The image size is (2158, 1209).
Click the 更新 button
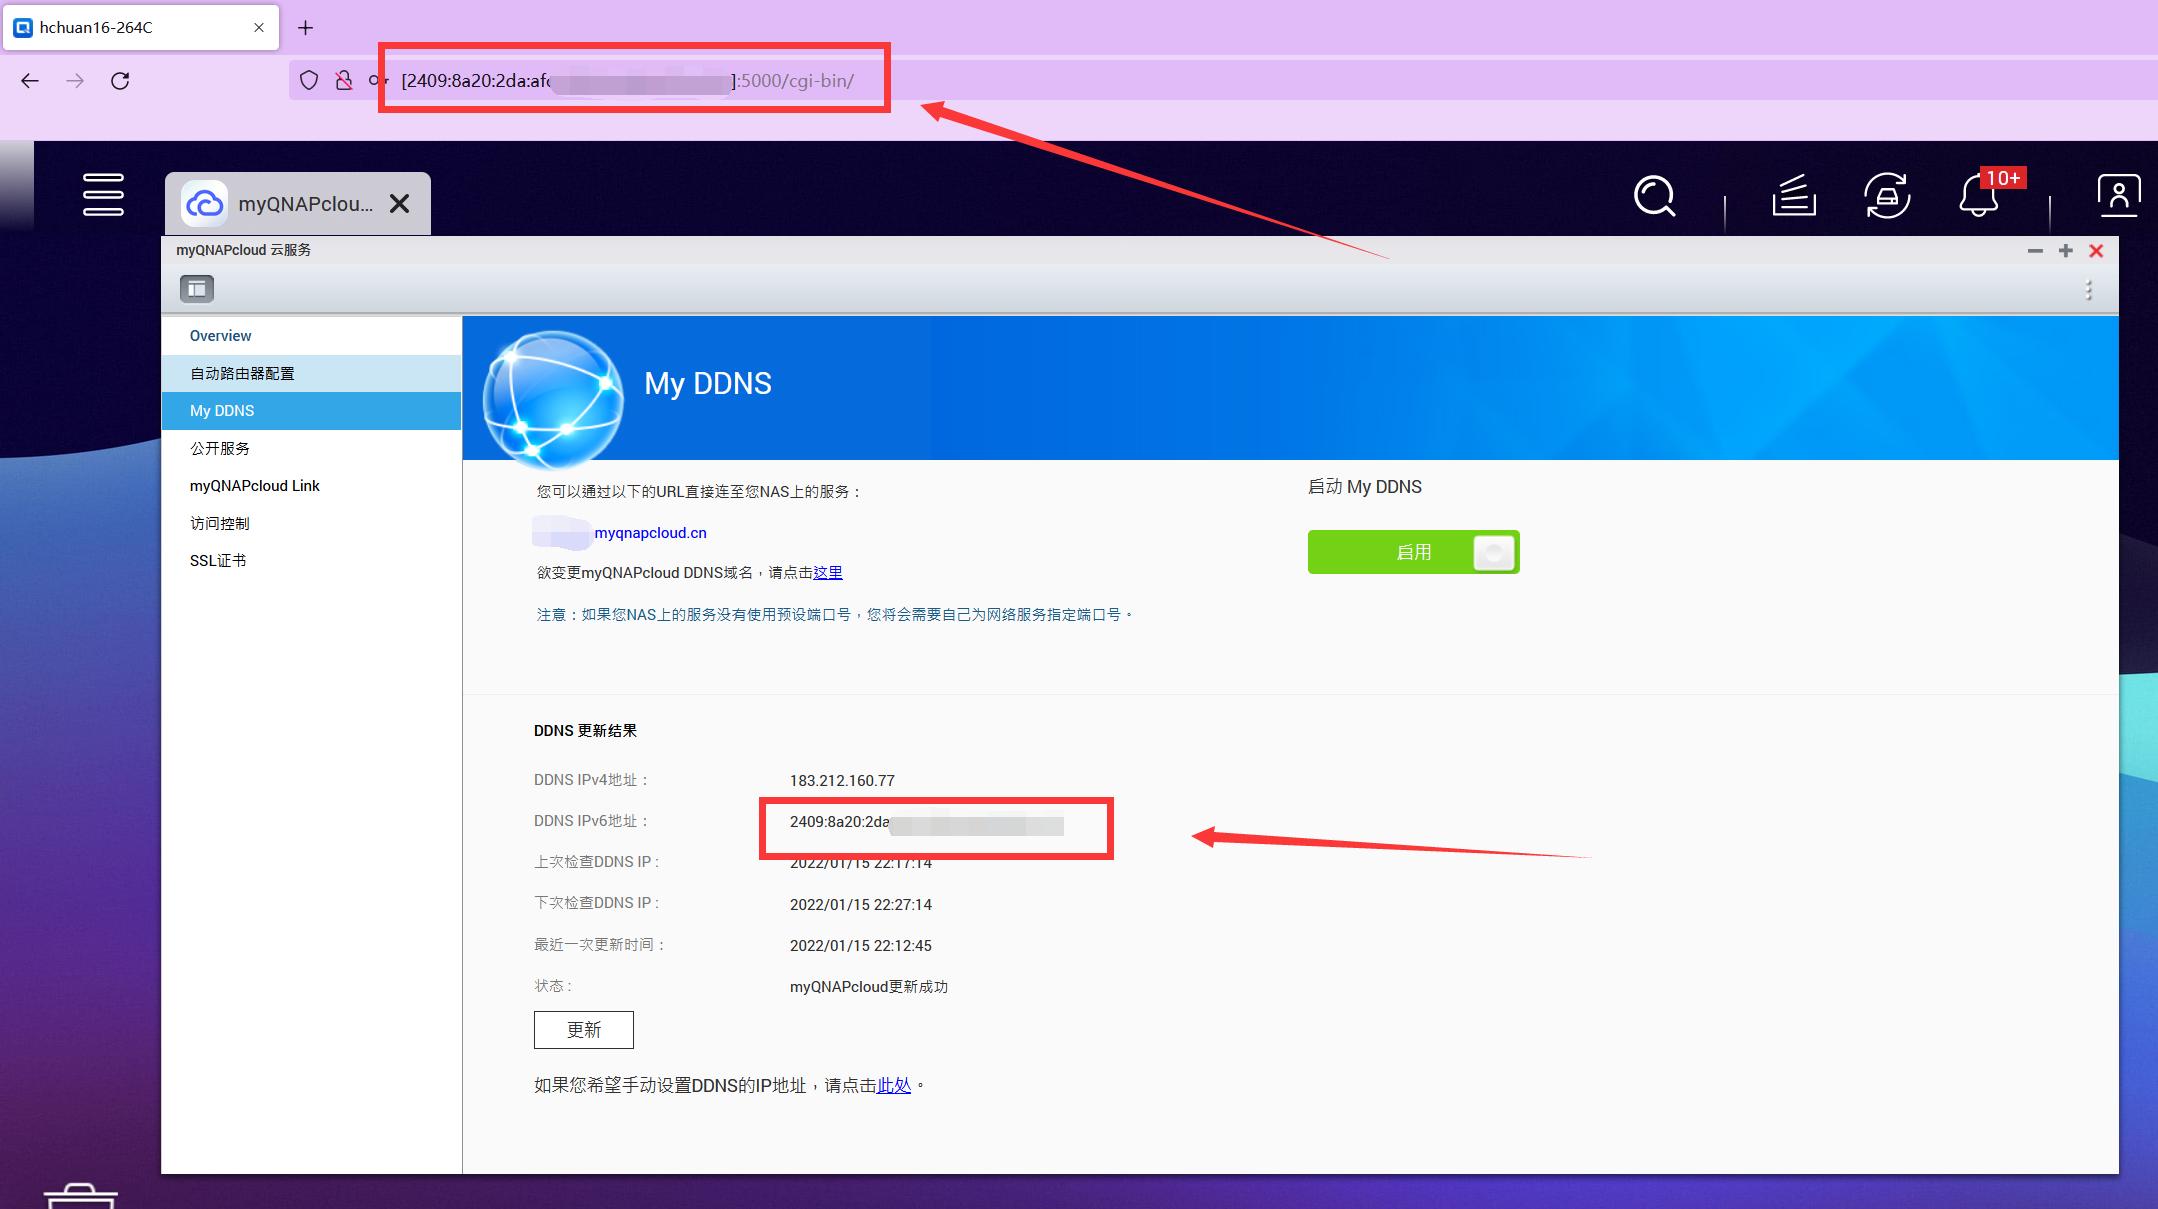click(584, 1029)
